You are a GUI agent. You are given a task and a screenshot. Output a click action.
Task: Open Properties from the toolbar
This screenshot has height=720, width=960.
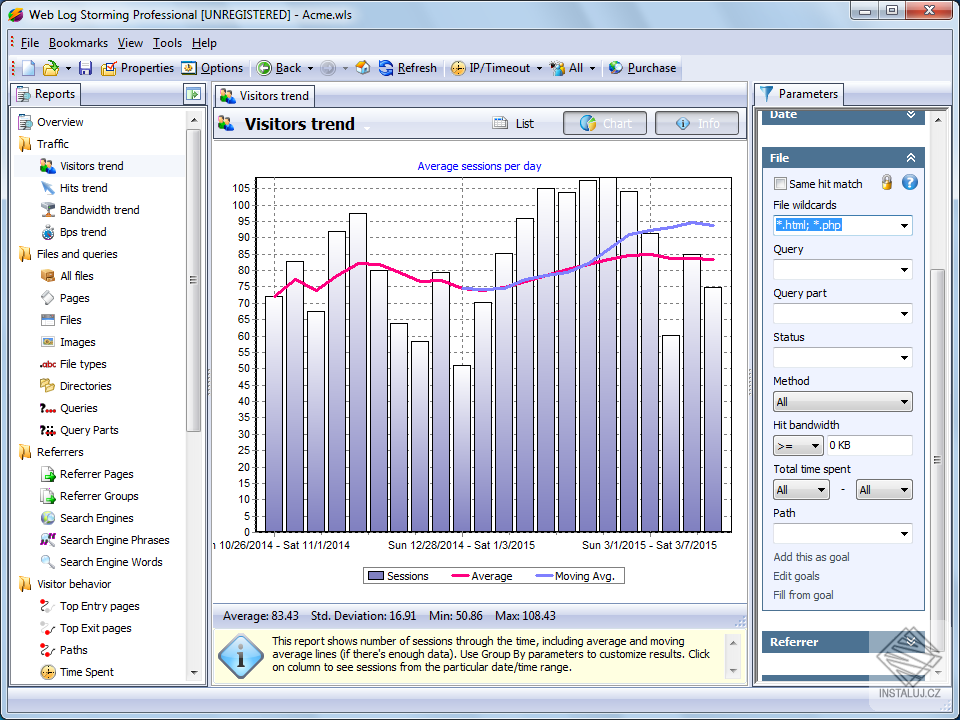click(137, 68)
